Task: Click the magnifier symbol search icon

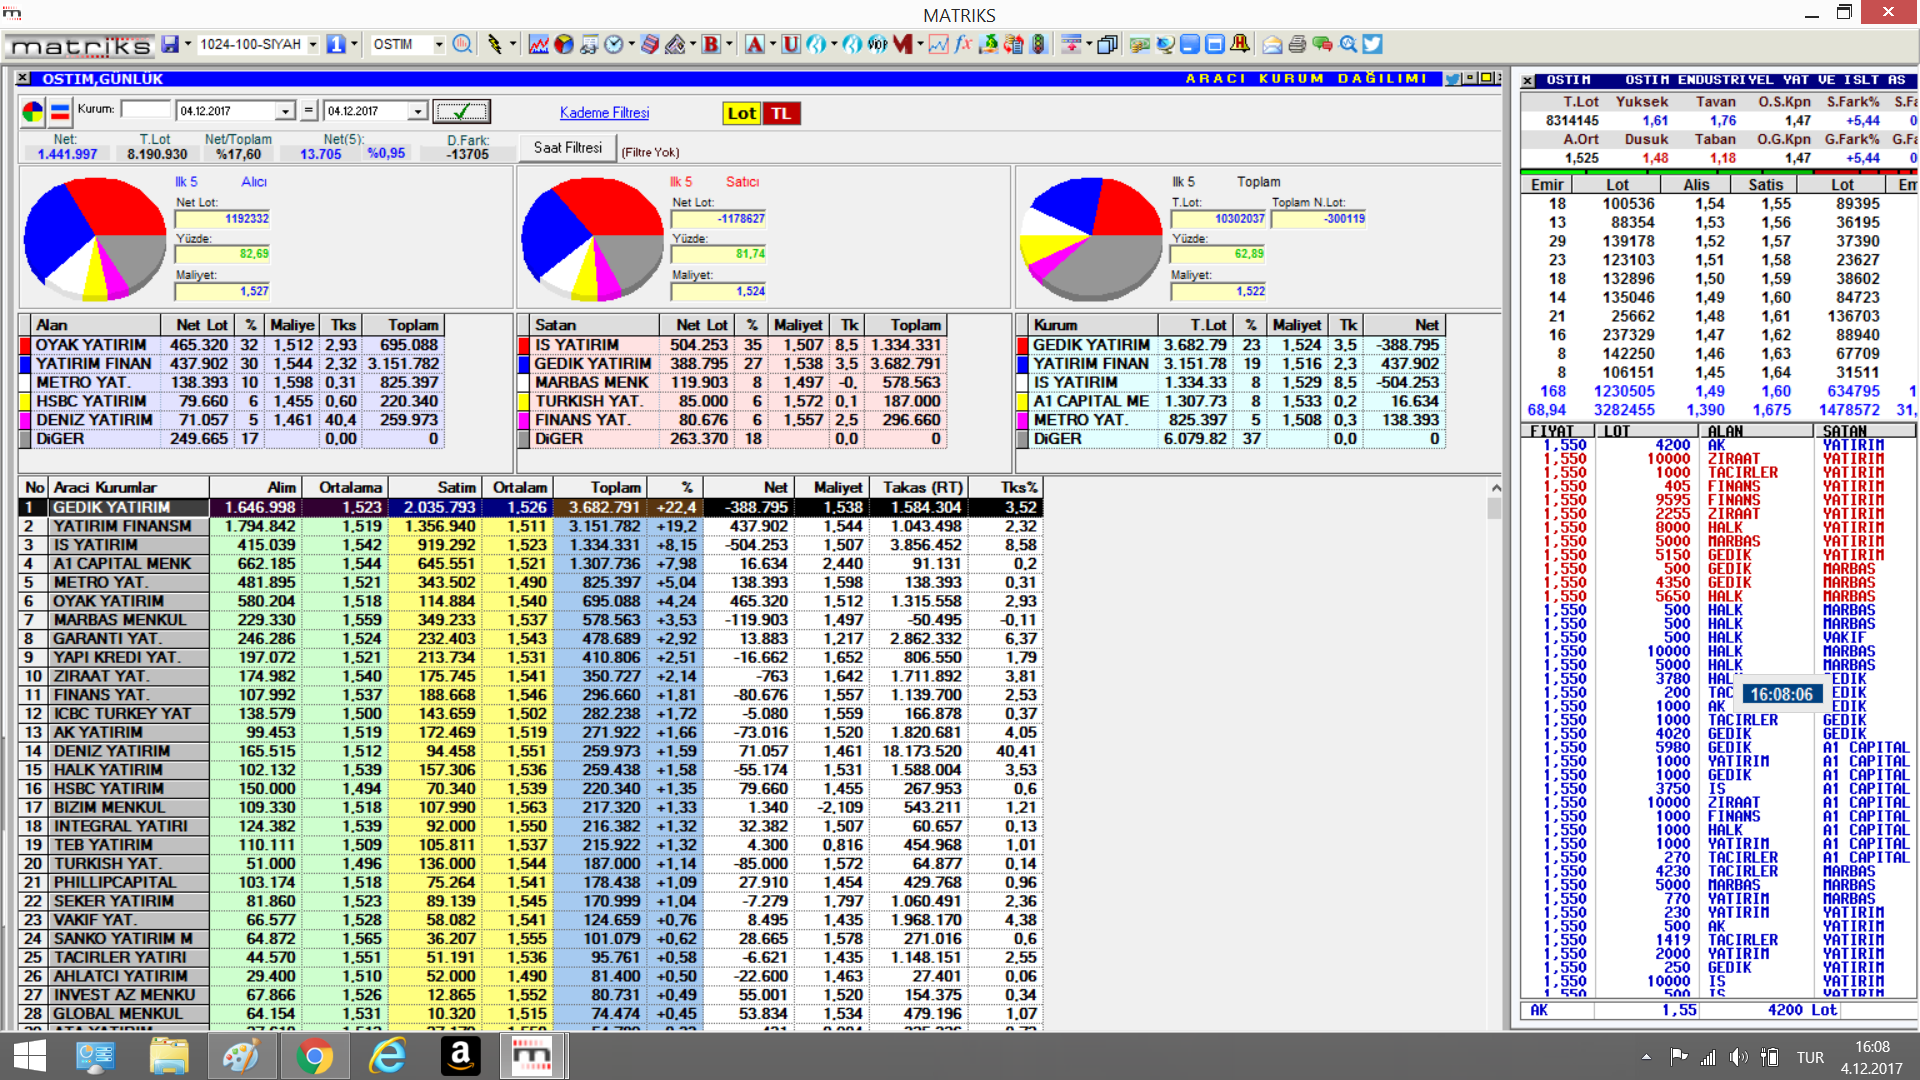Action: 462,44
